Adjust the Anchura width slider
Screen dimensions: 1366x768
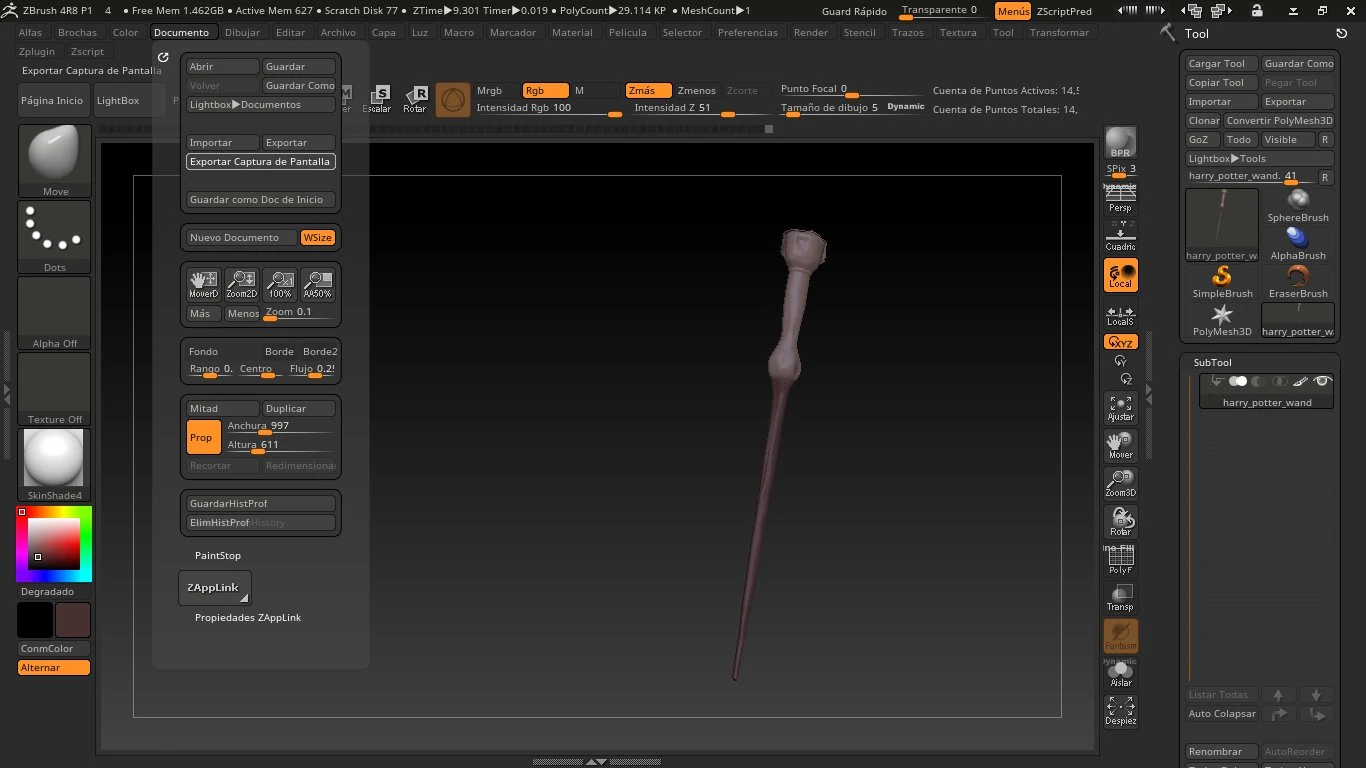[x=280, y=427]
